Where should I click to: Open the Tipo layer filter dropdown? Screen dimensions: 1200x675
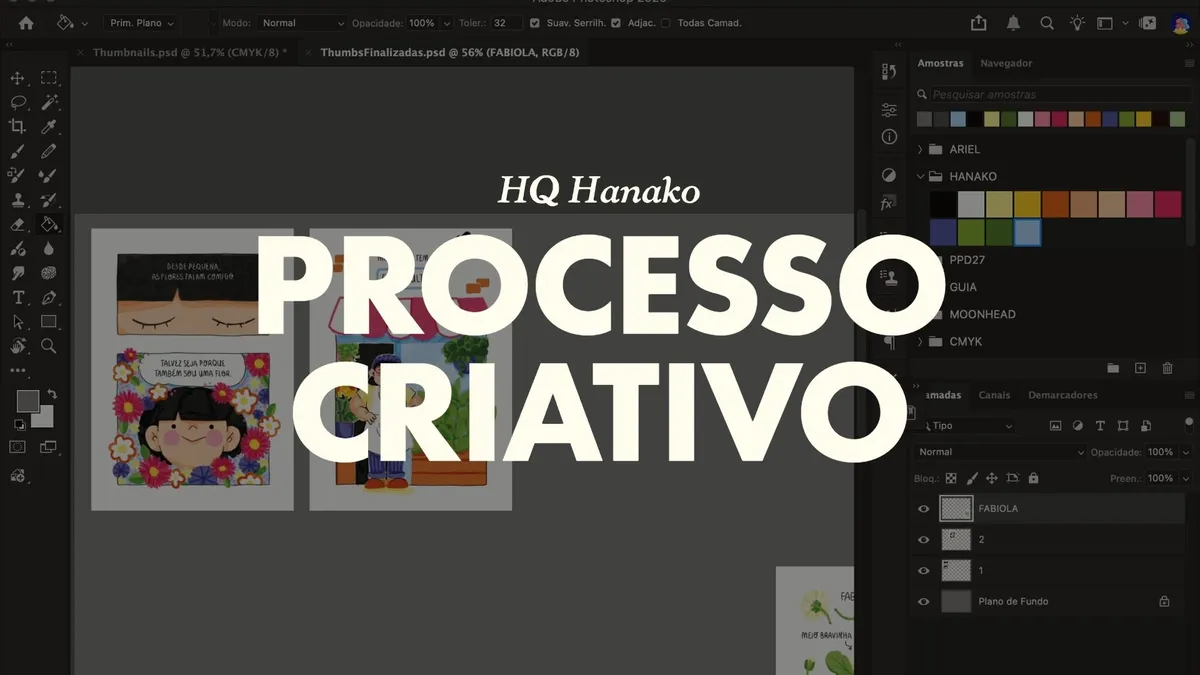tap(965, 426)
